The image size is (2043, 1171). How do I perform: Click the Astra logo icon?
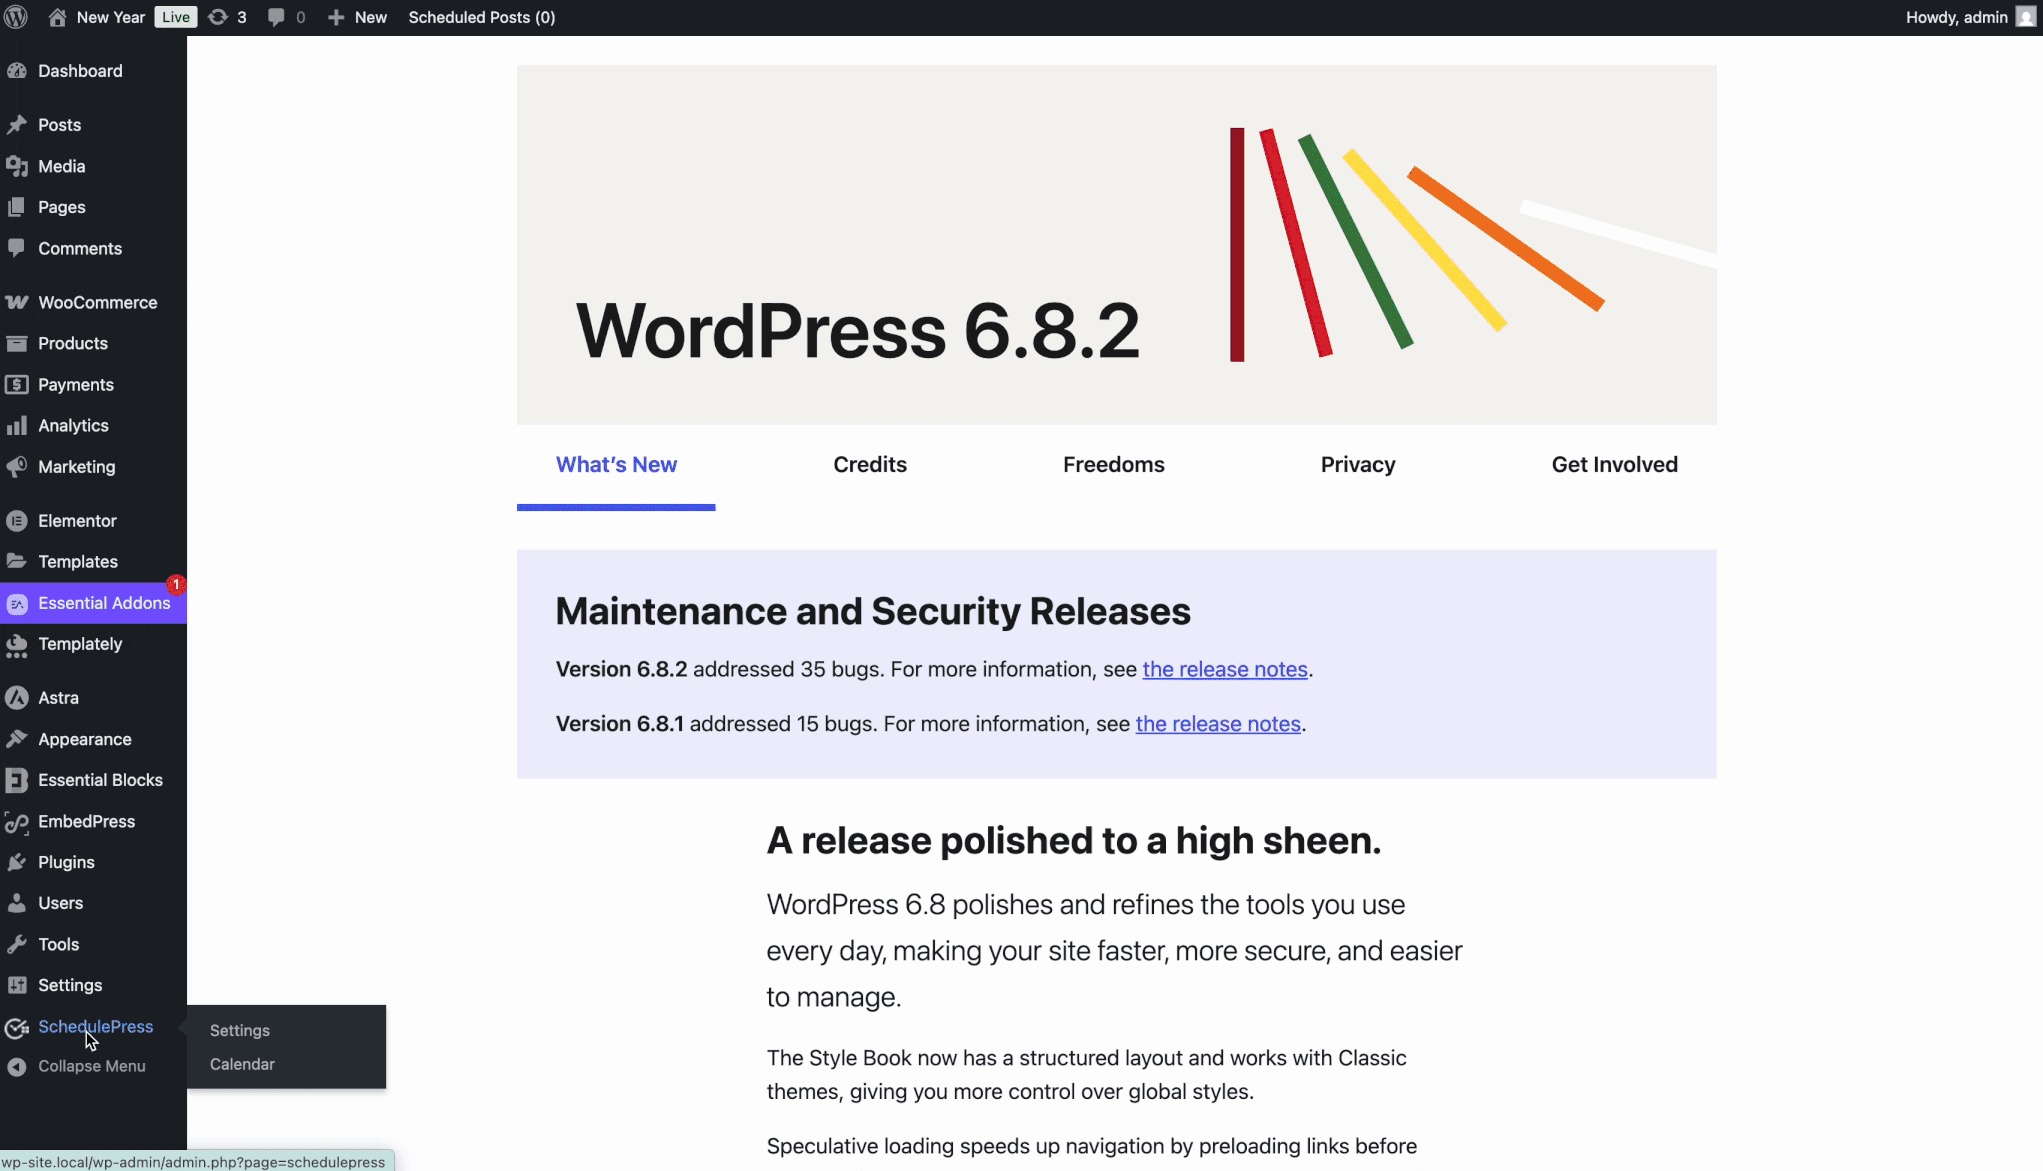pos(17,698)
